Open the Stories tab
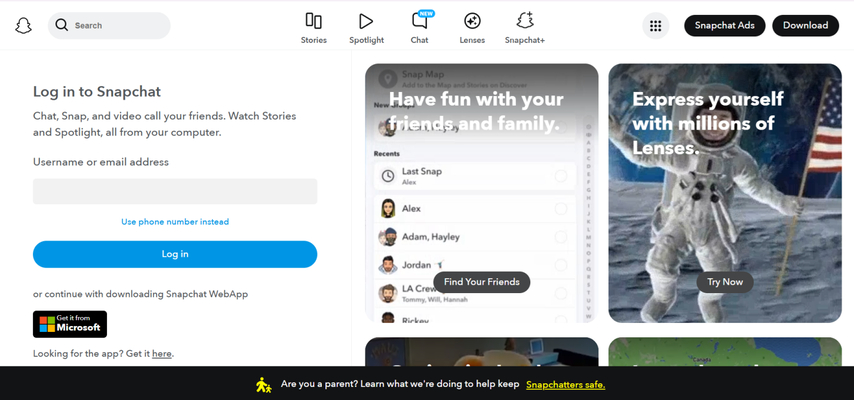 tap(314, 28)
